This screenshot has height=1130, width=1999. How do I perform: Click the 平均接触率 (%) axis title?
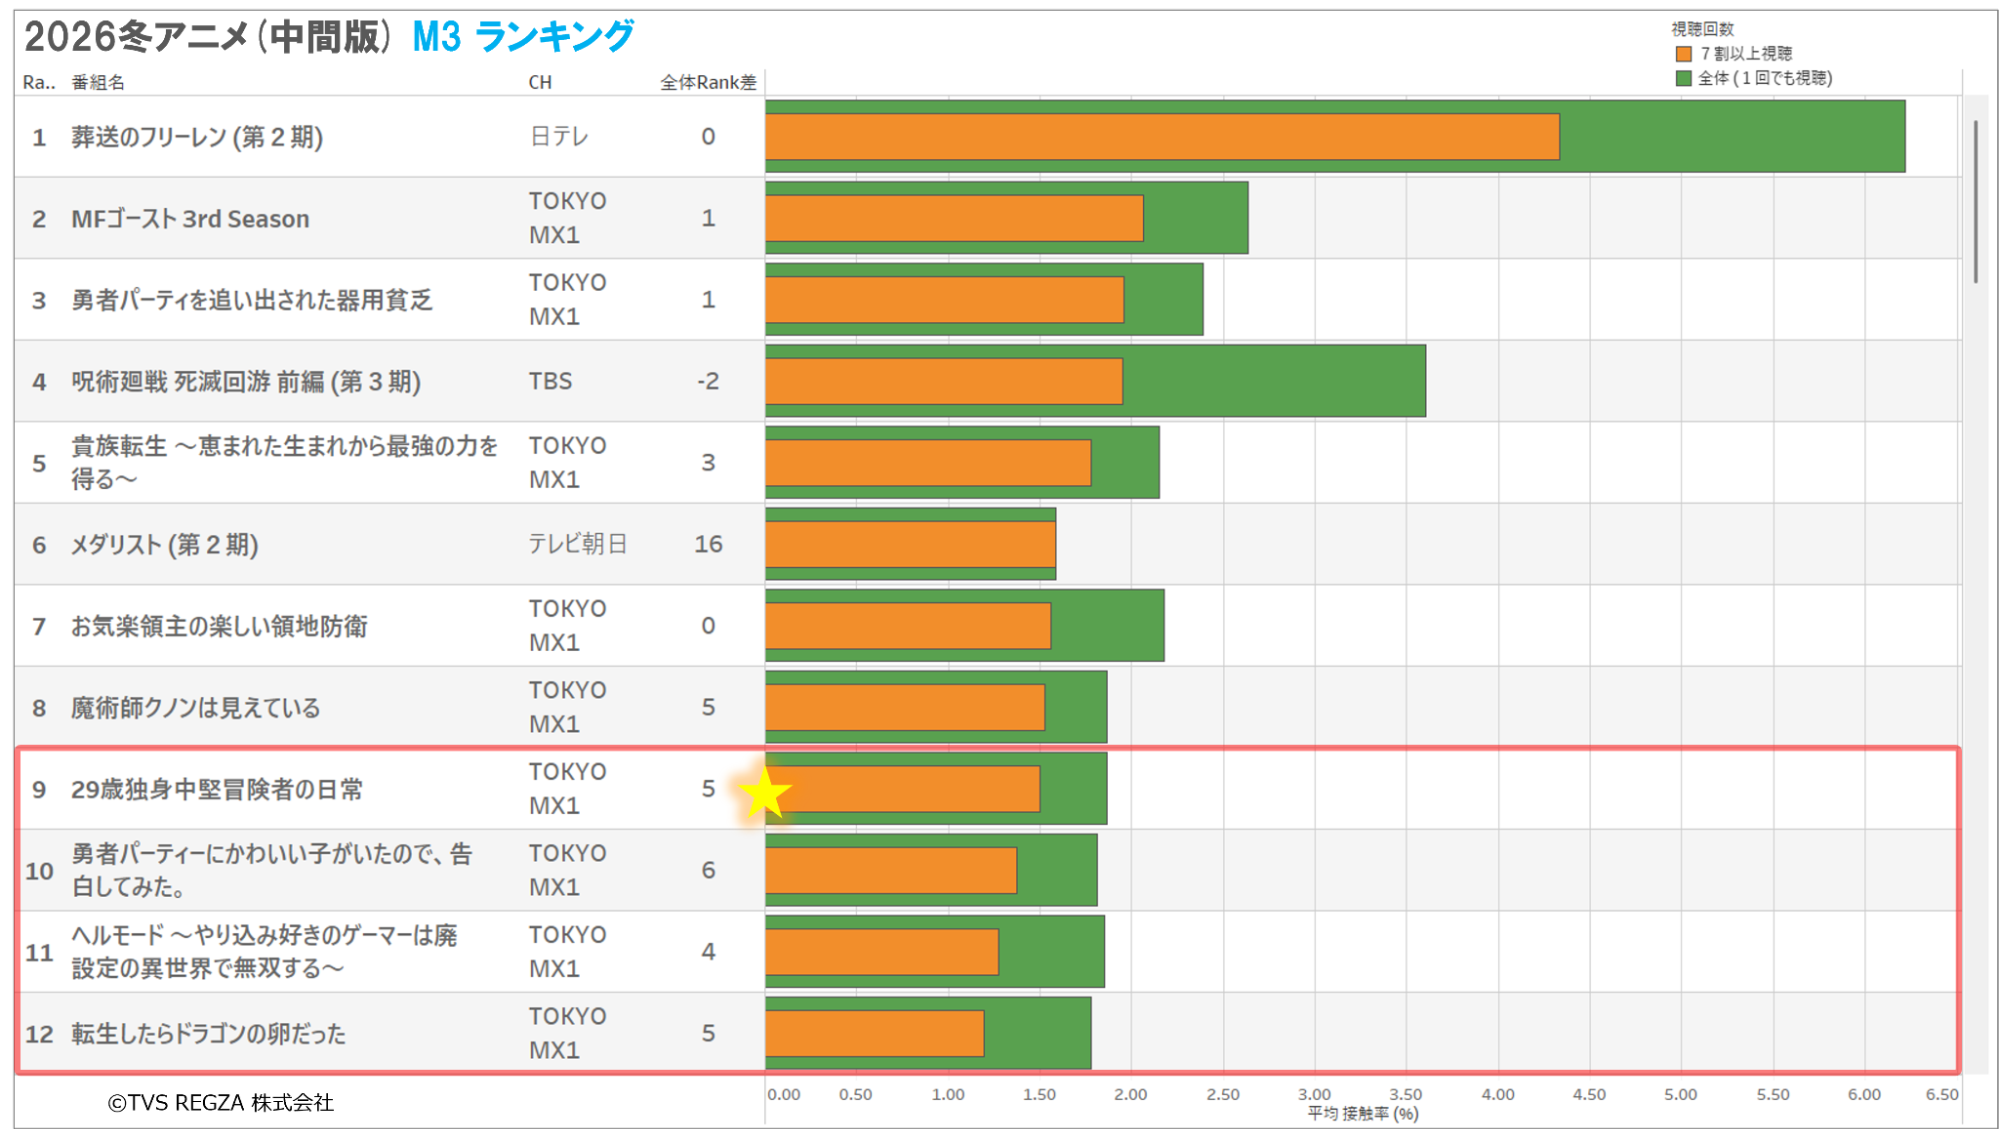(1362, 1113)
